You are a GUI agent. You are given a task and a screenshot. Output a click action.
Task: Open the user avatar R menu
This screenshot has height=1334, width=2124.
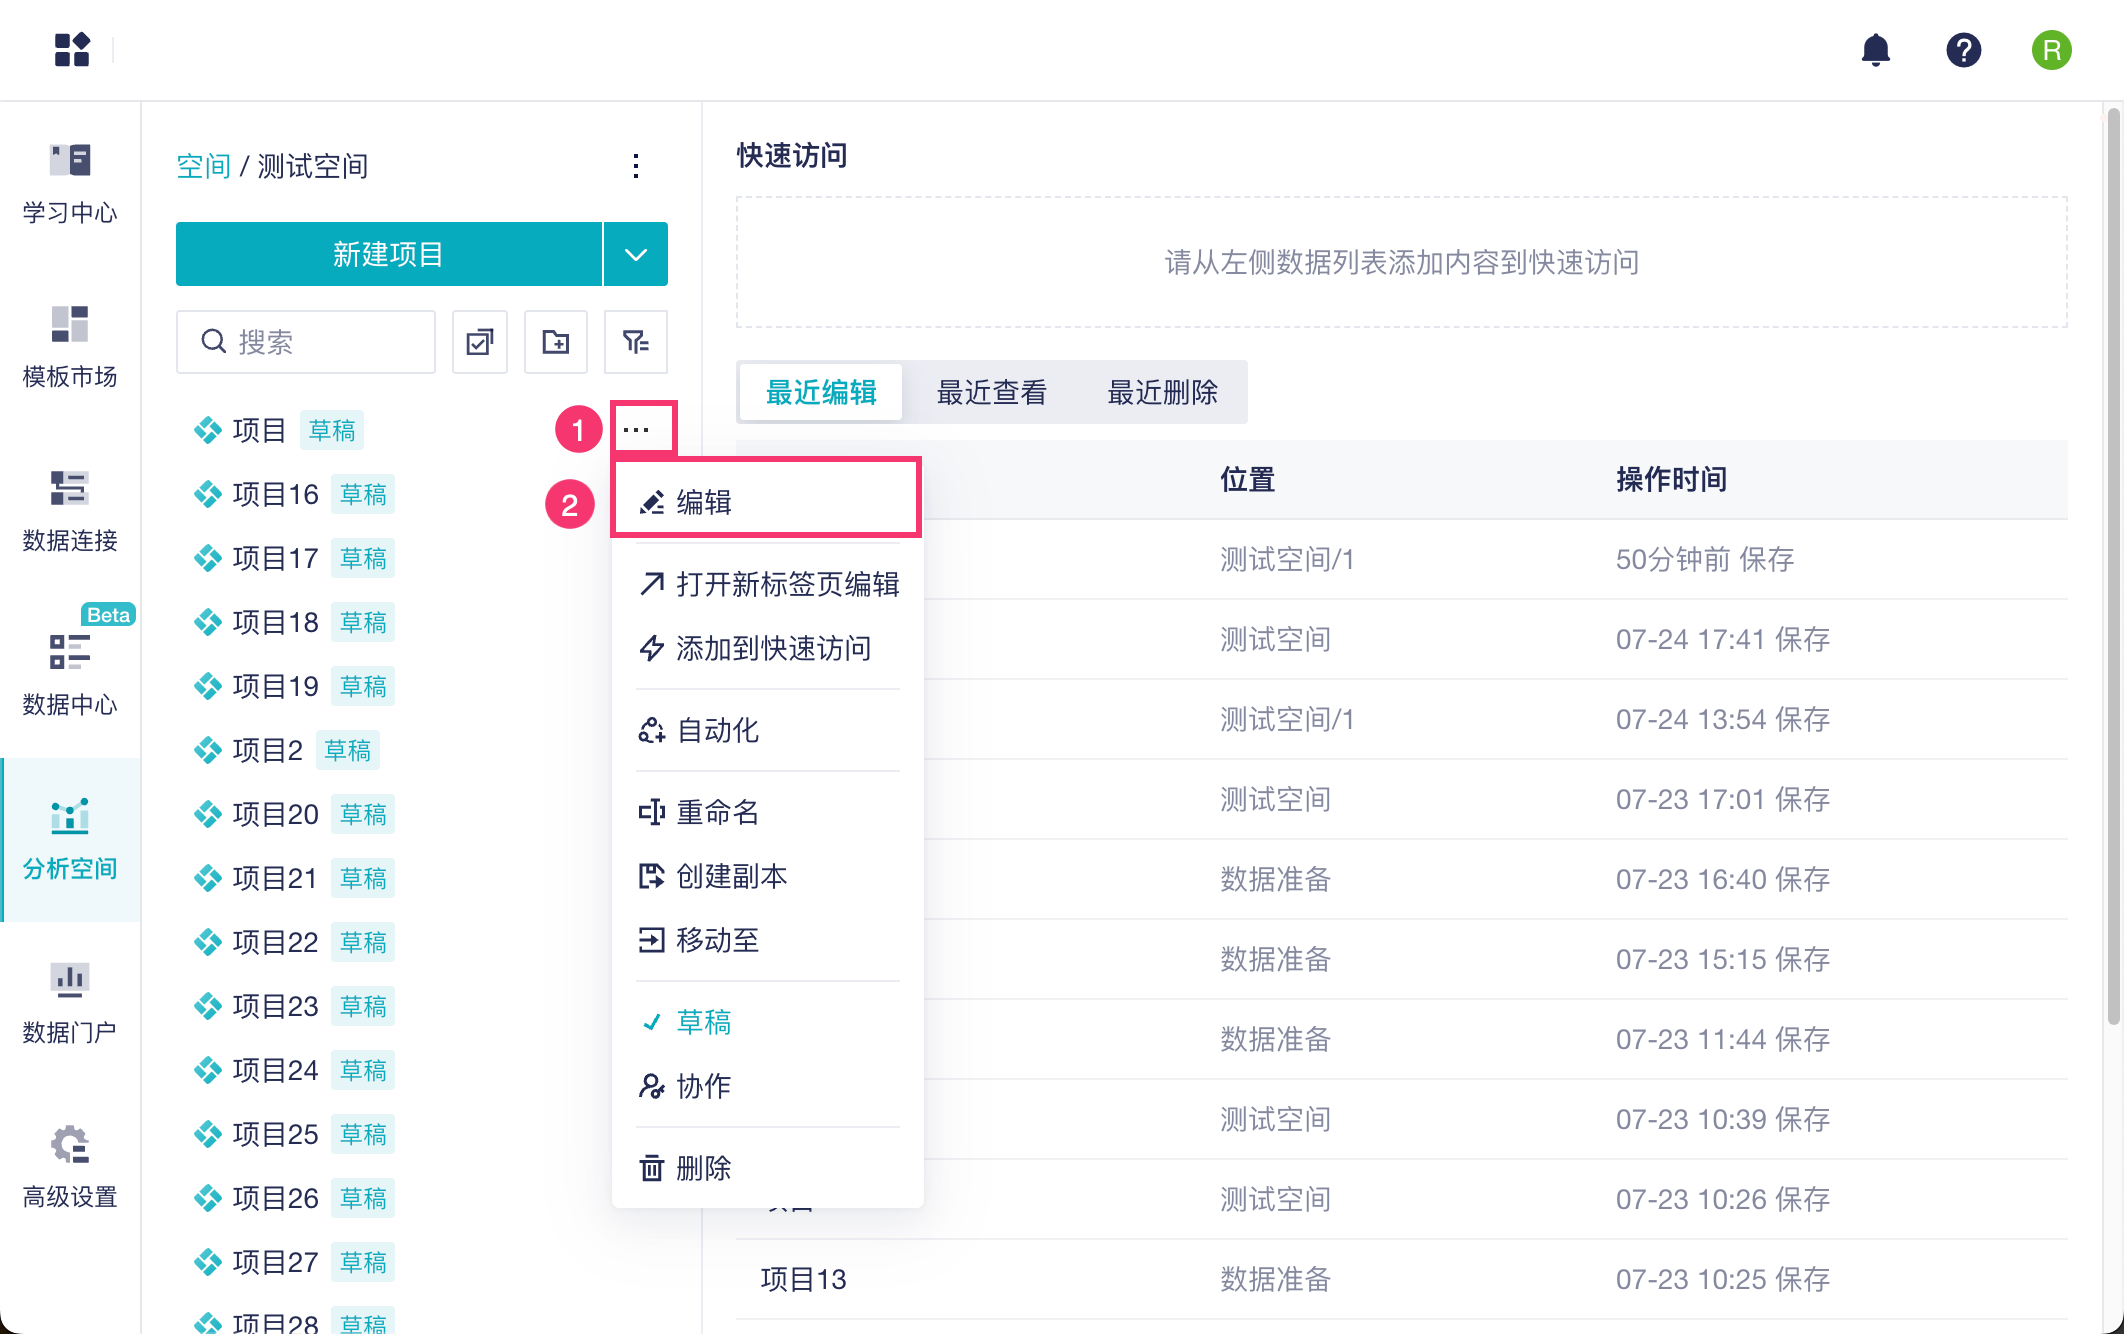(2051, 50)
